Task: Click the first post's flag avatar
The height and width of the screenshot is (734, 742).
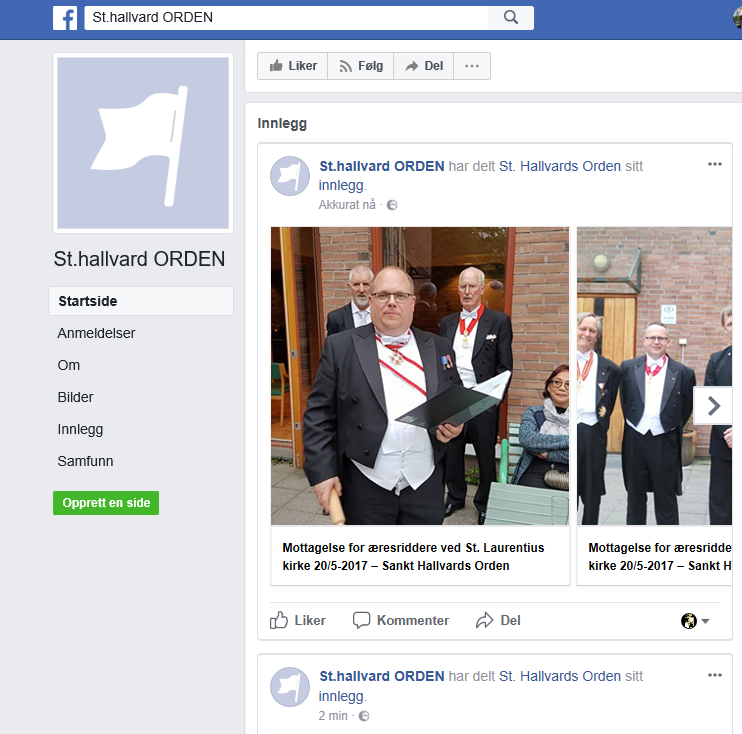Action: click(290, 176)
